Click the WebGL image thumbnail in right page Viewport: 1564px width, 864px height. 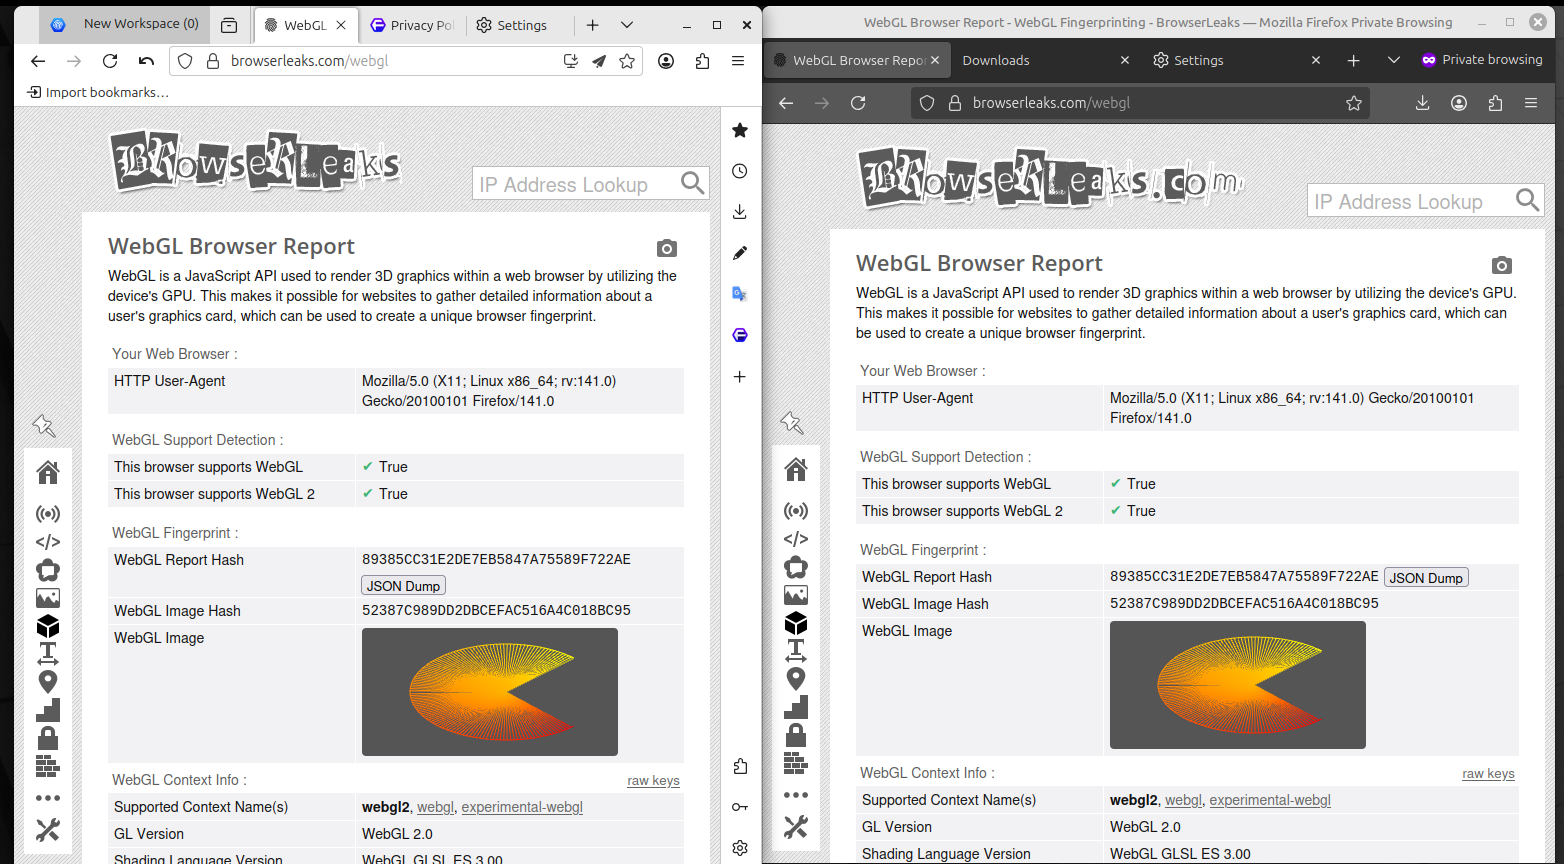(x=1238, y=685)
